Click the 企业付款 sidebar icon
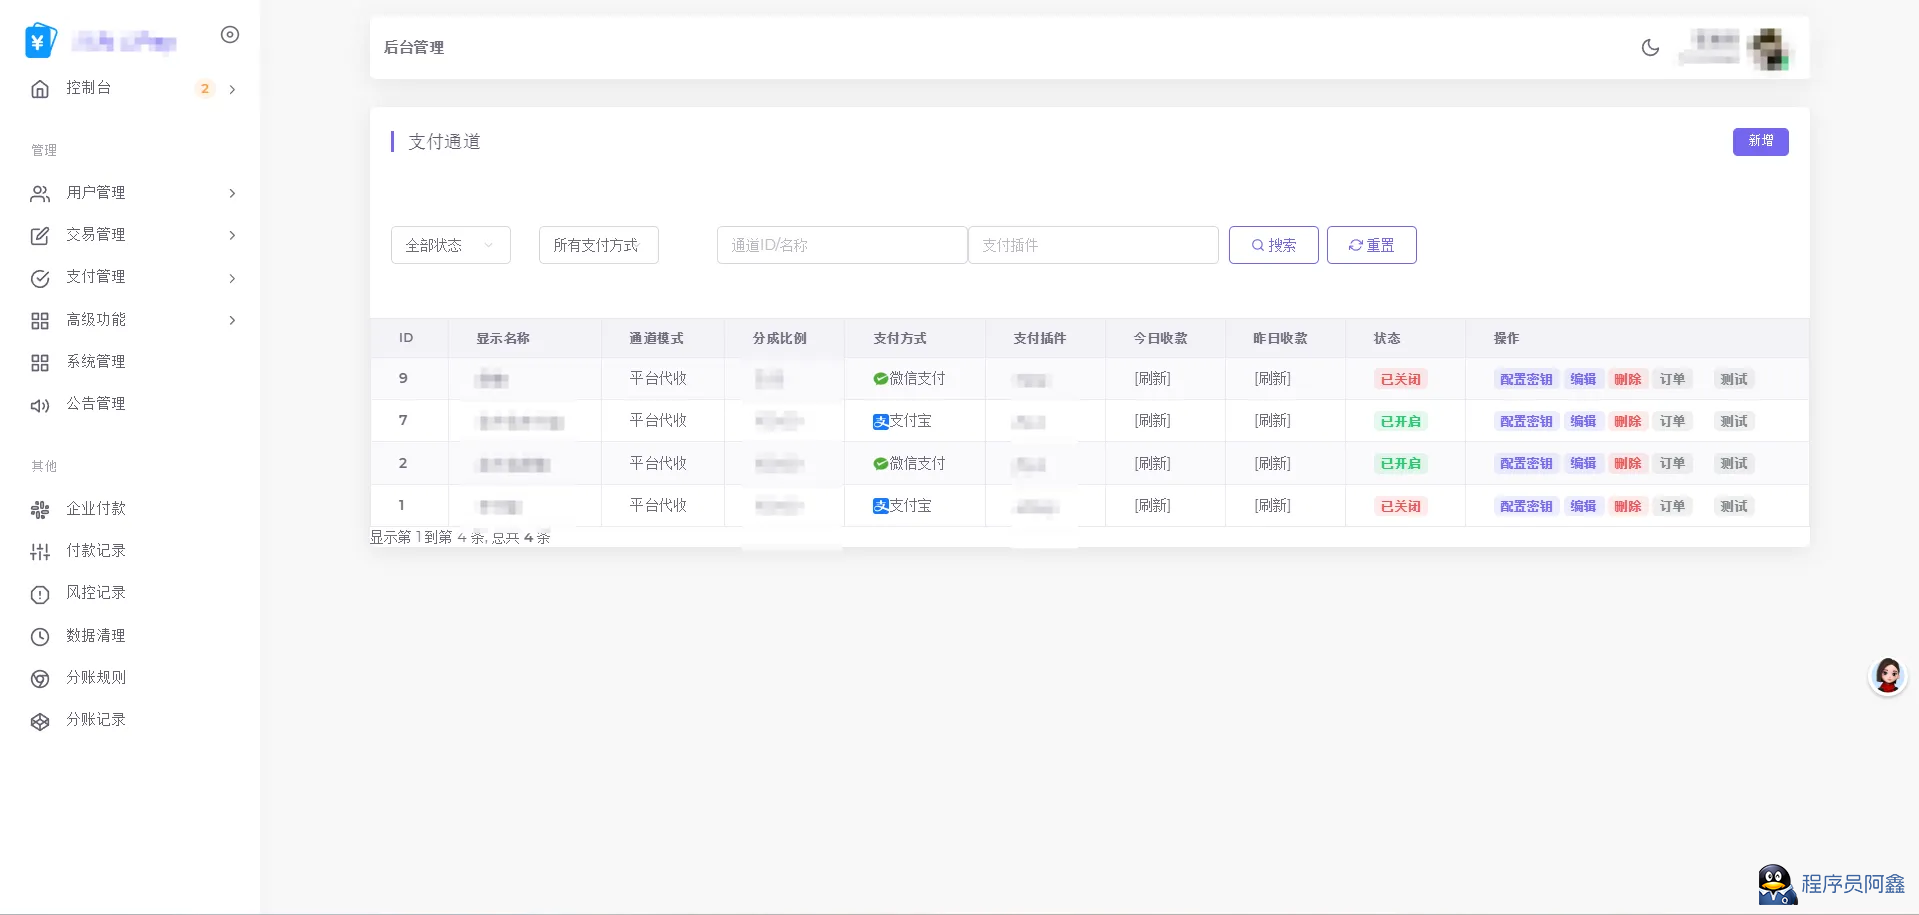The height and width of the screenshot is (915, 1919). click(x=40, y=510)
